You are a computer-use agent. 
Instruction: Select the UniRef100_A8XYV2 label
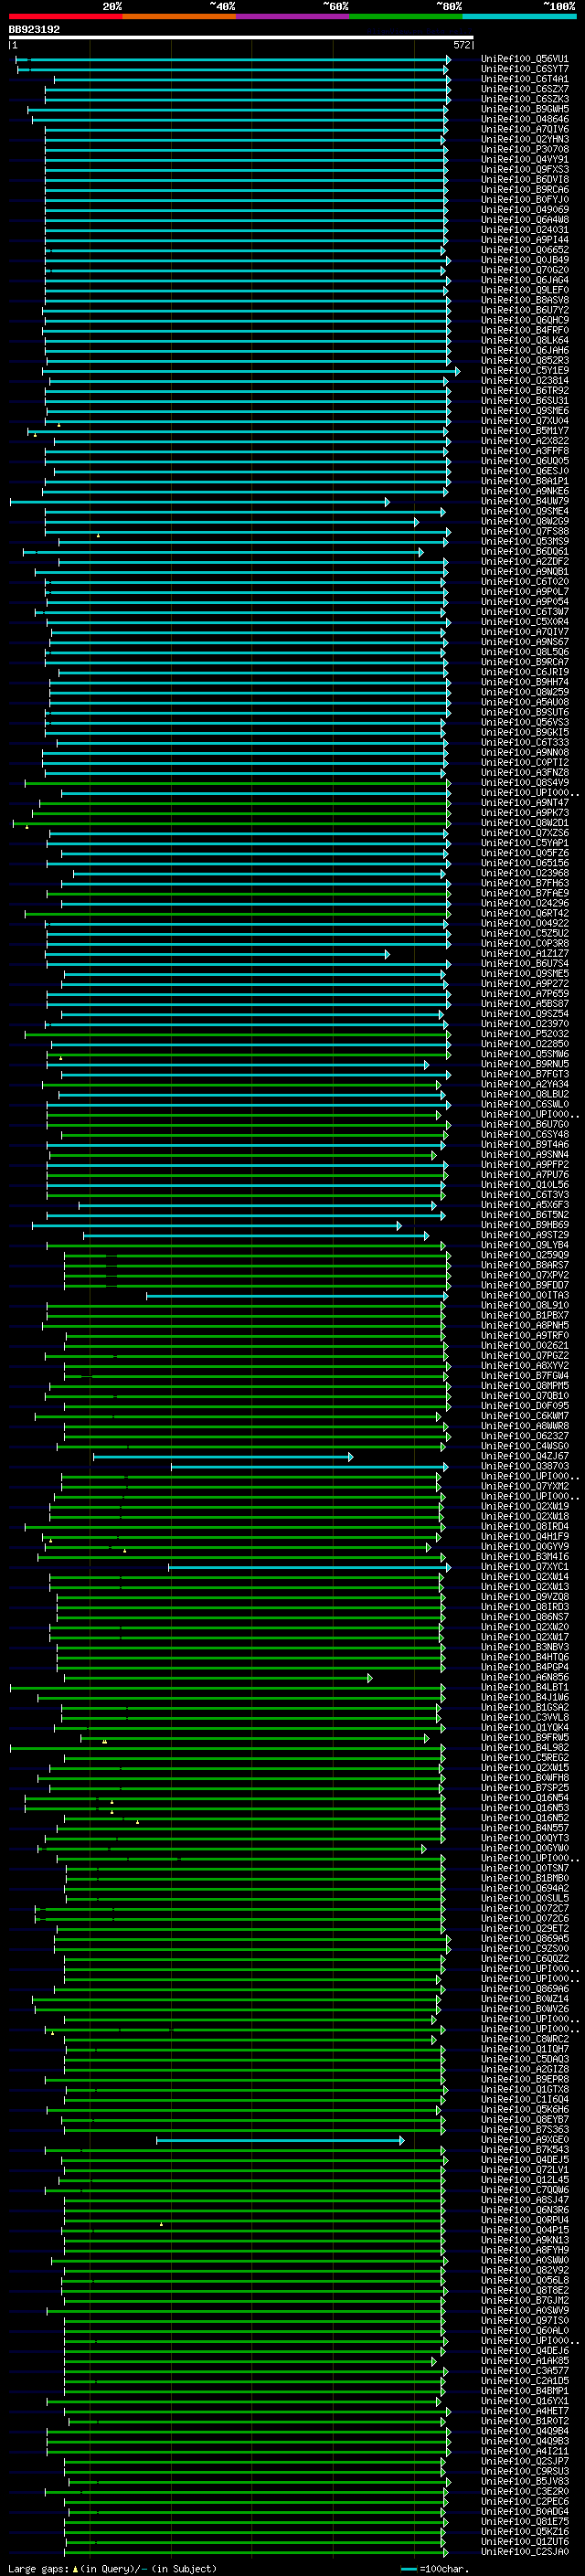click(x=524, y=1365)
